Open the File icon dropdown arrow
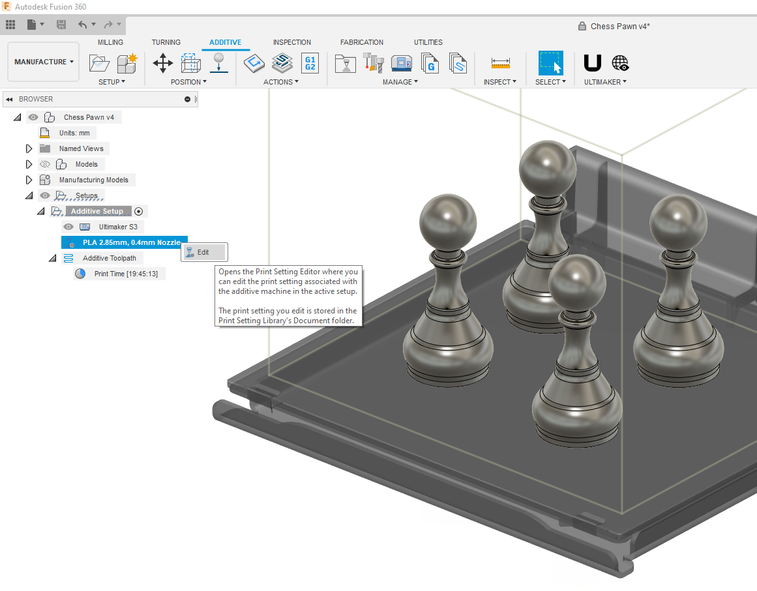This screenshot has width=757, height=591. (42, 24)
